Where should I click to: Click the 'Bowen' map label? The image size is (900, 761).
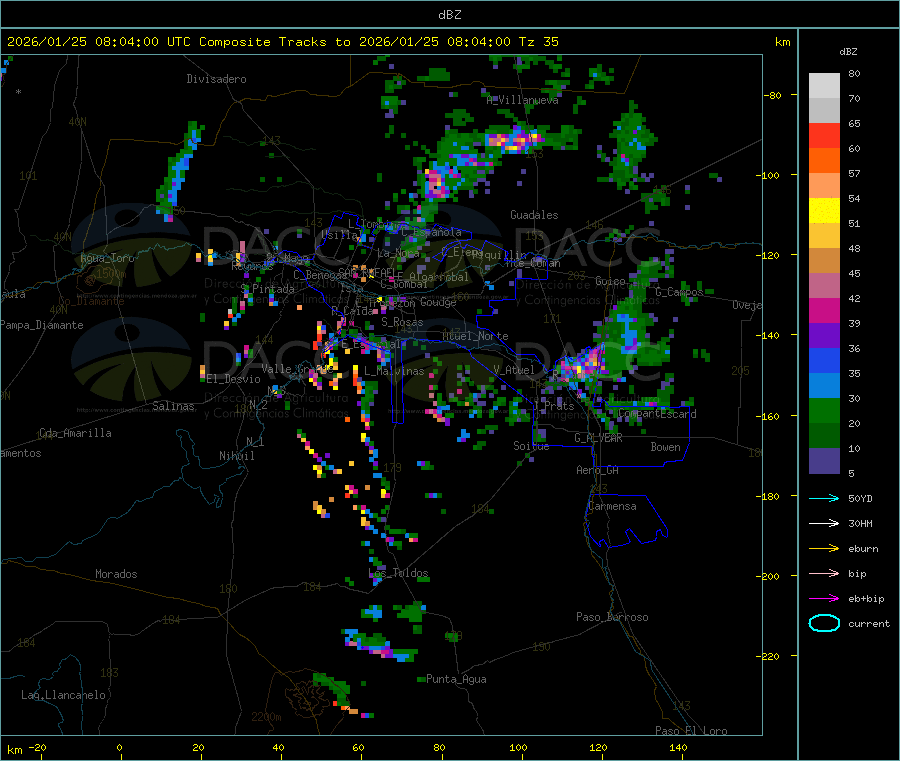[665, 447]
